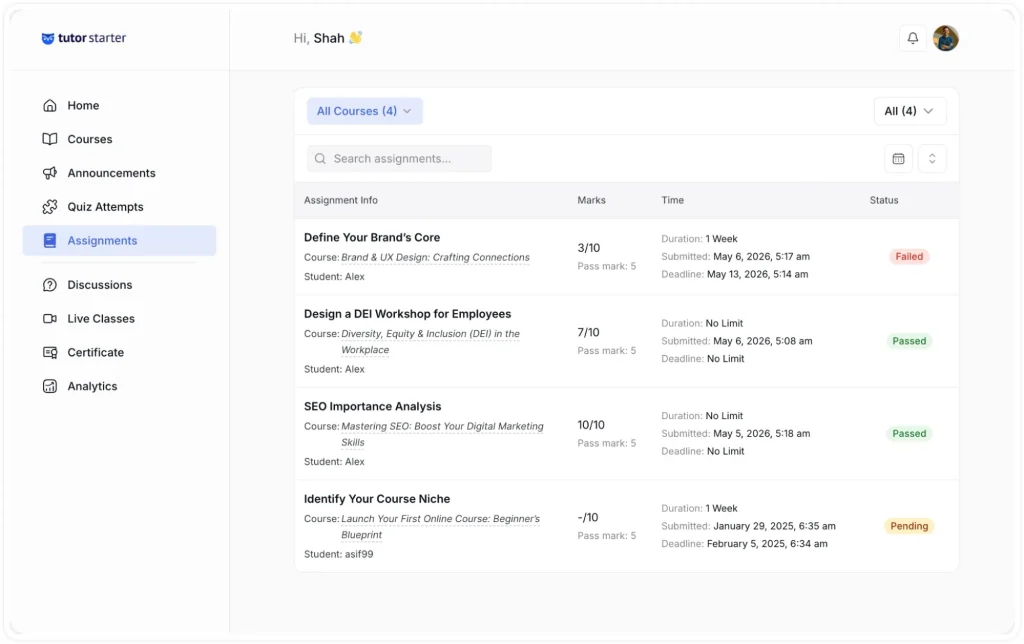Open the Define Your Brand's Core assignment
The image size is (1024, 644).
(372, 238)
